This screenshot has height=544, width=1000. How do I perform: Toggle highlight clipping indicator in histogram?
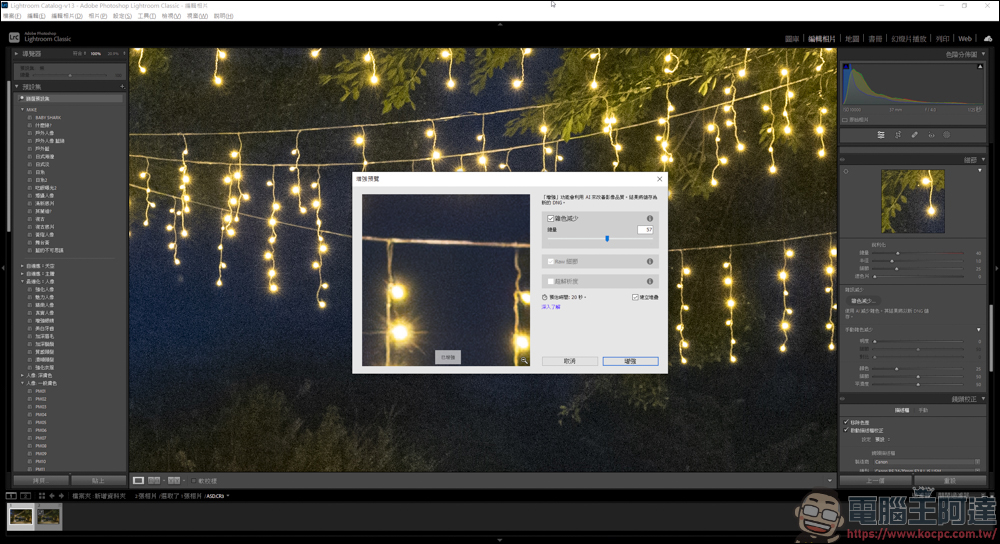pos(980,66)
